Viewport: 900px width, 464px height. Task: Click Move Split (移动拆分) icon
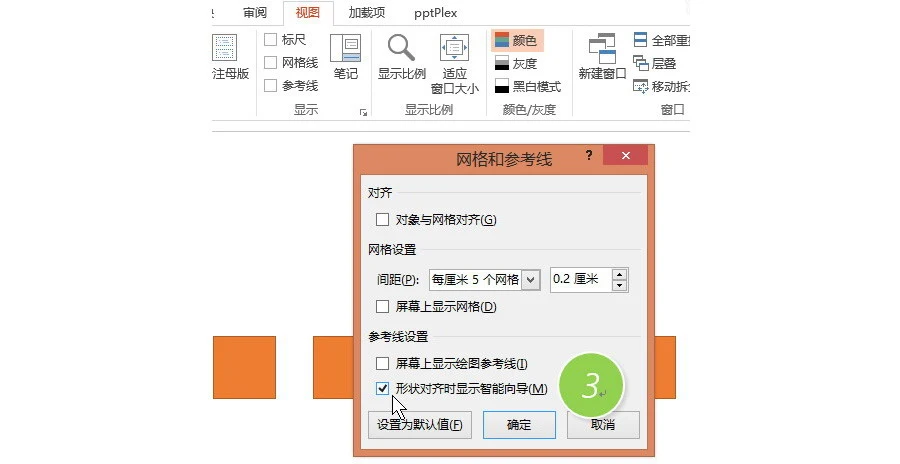[641, 87]
